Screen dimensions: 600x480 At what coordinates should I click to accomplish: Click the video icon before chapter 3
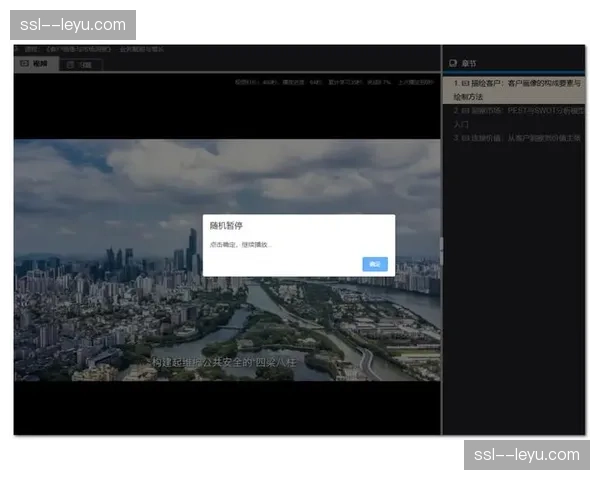coord(465,138)
